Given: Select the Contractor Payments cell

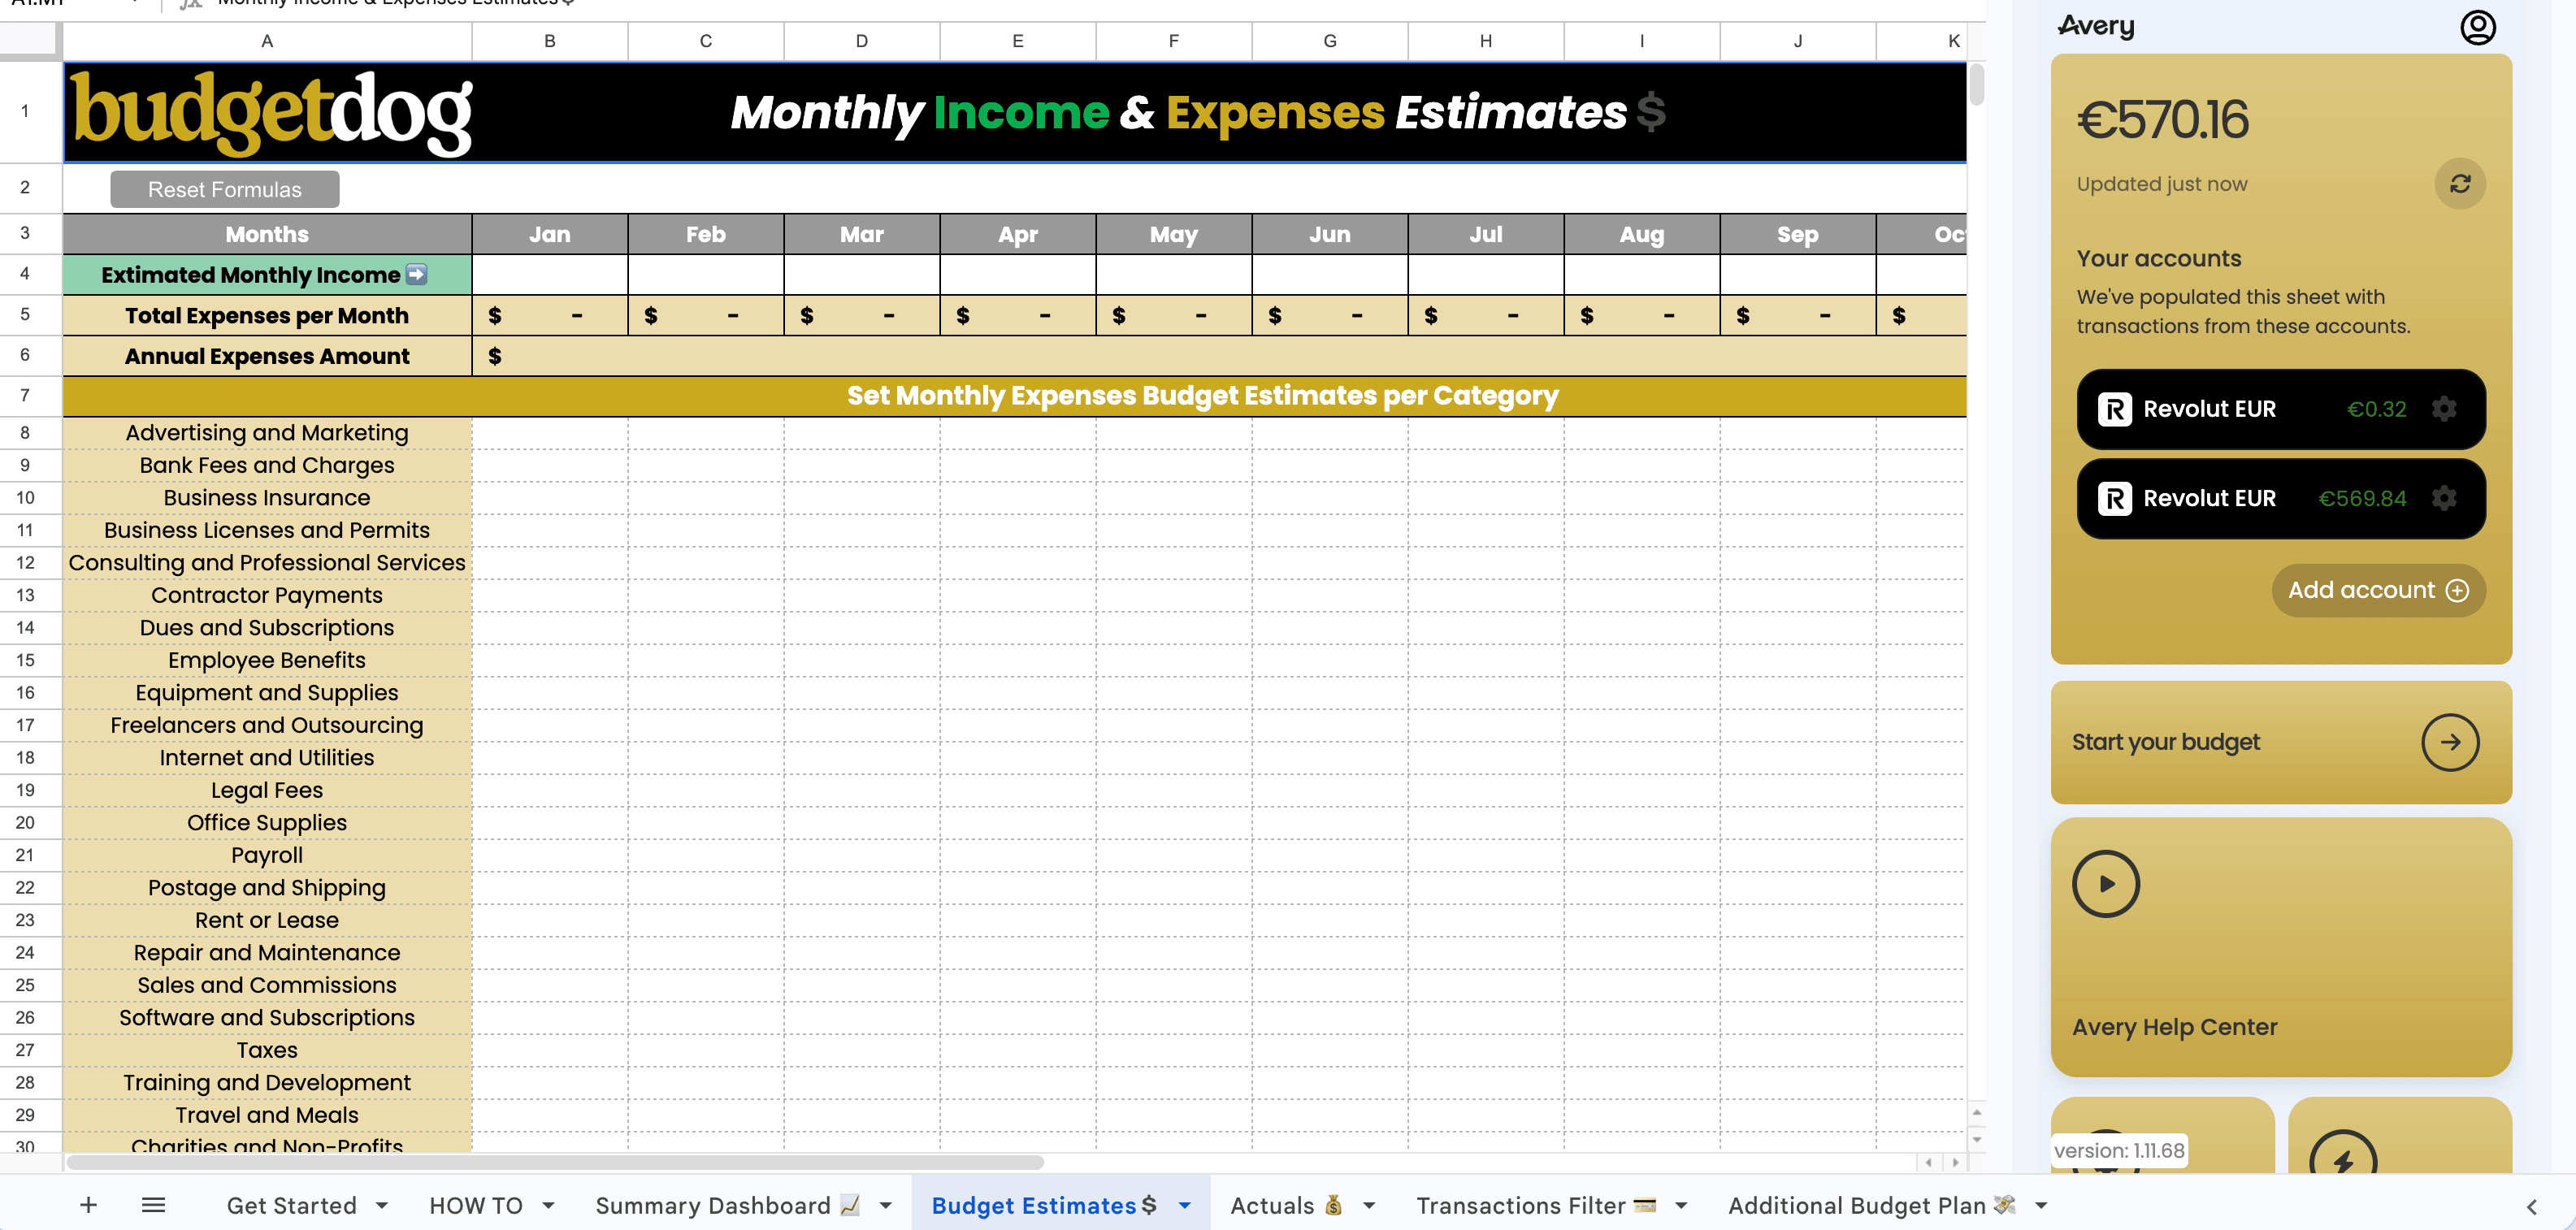Looking at the screenshot, I should (267, 595).
